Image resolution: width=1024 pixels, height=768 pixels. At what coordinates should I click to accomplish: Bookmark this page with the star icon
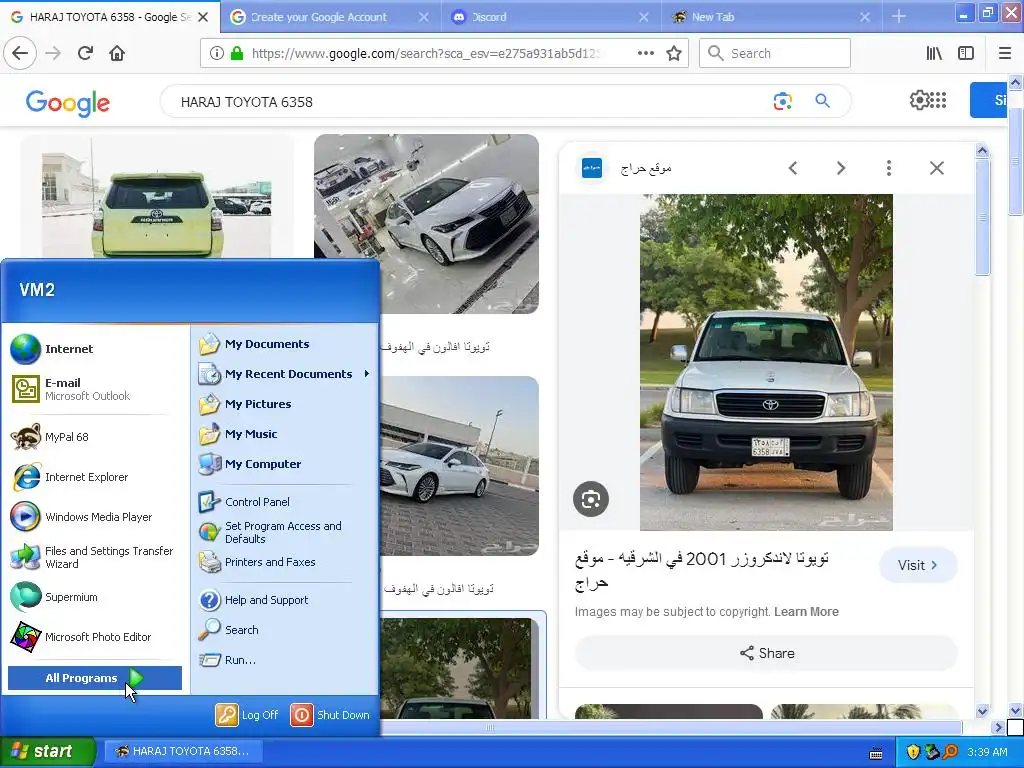pyautogui.click(x=674, y=53)
